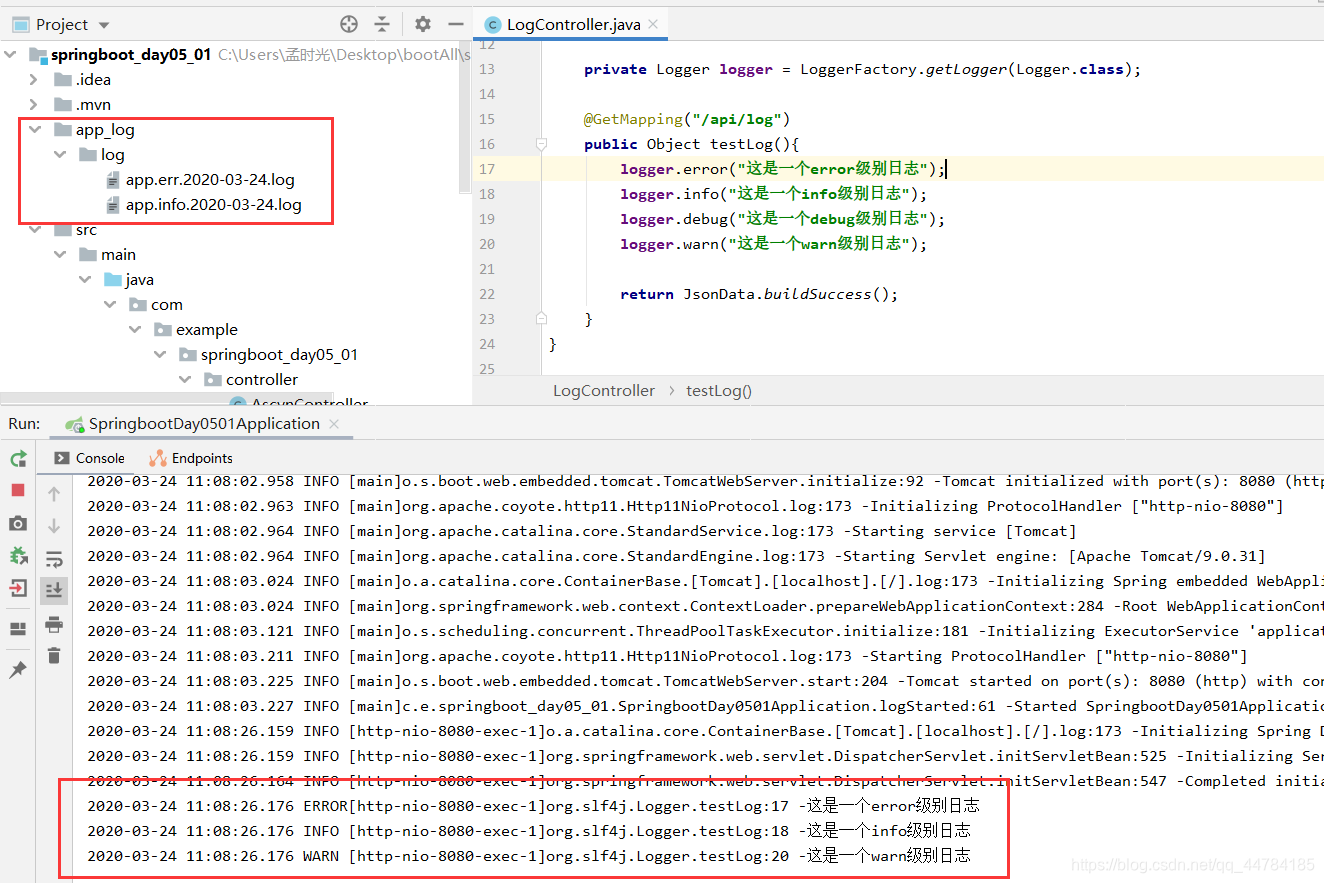Close the SpringbootDay0501Application run tab
This screenshot has width=1324, height=883.
point(335,424)
